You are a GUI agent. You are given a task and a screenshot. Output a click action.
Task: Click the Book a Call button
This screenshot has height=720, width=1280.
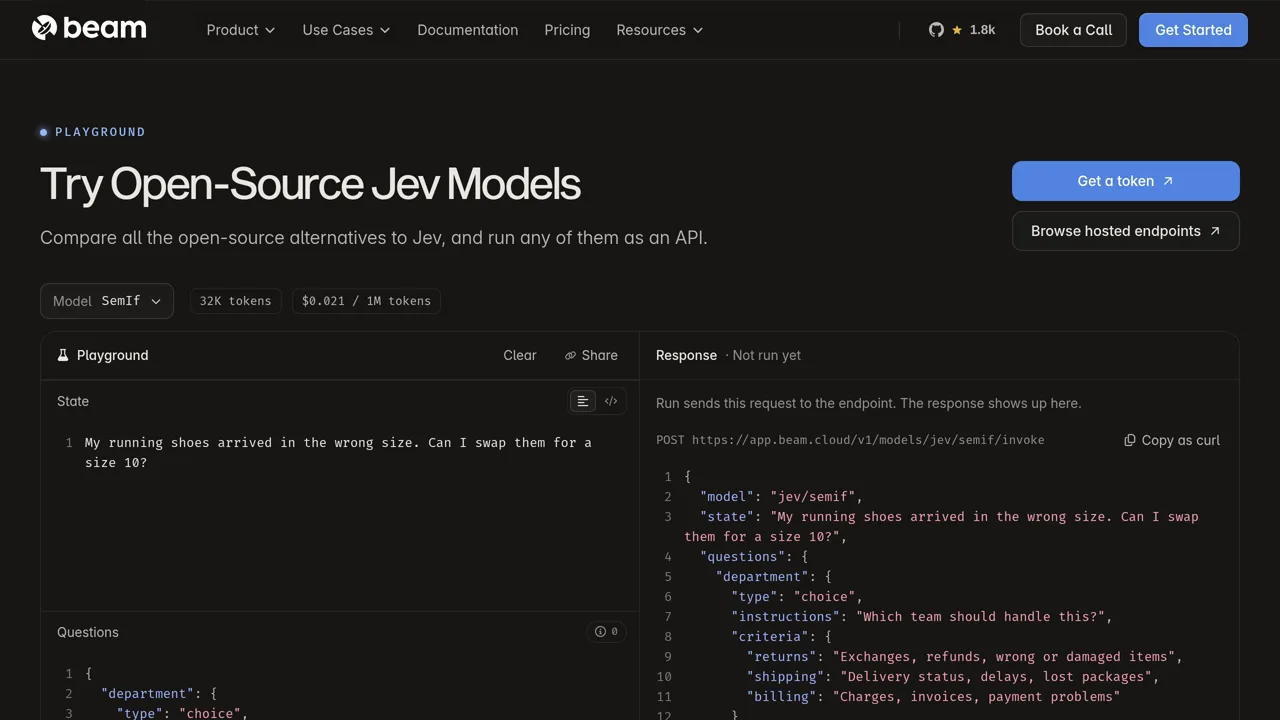pos(1074,30)
